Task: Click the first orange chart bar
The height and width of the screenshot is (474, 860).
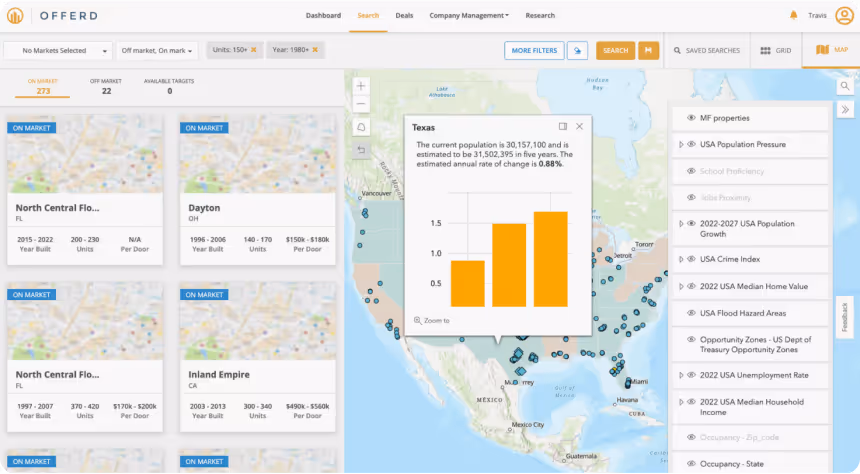Action: point(467,284)
